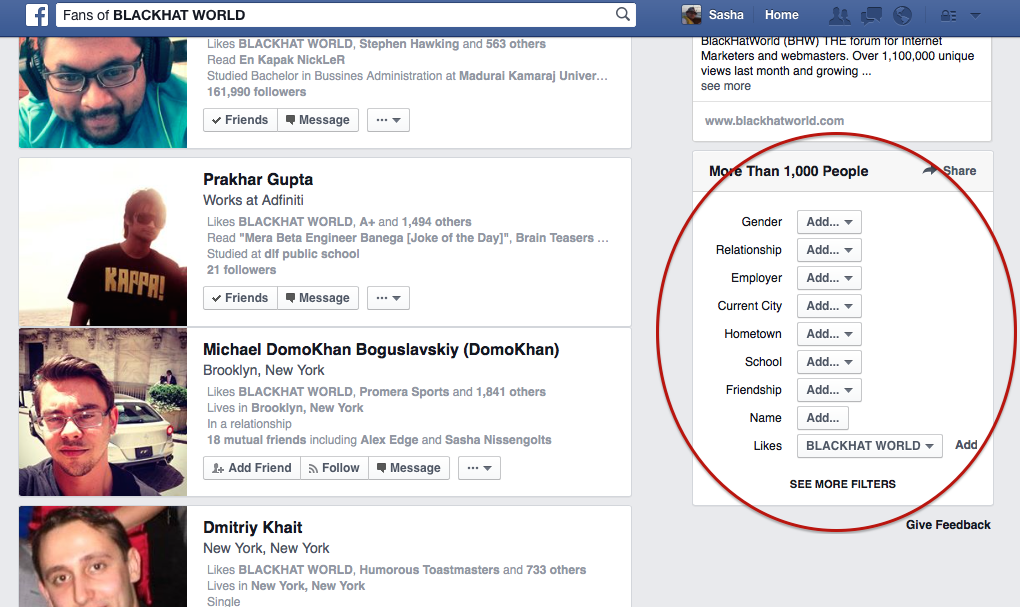Click Friends button under Prakhar Gupta
The width and height of the screenshot is (1020, 607).
tap(240, 298)
